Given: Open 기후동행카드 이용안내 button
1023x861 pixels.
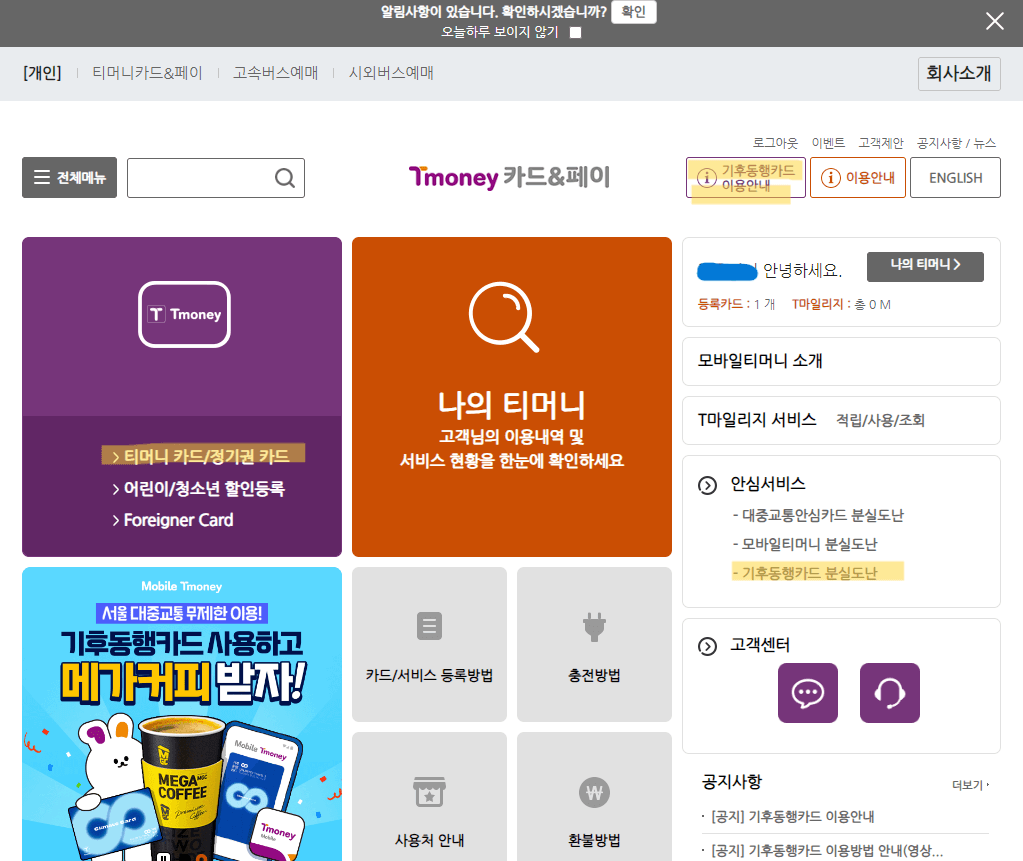Looking at the screenshot, I should (746, 177).
